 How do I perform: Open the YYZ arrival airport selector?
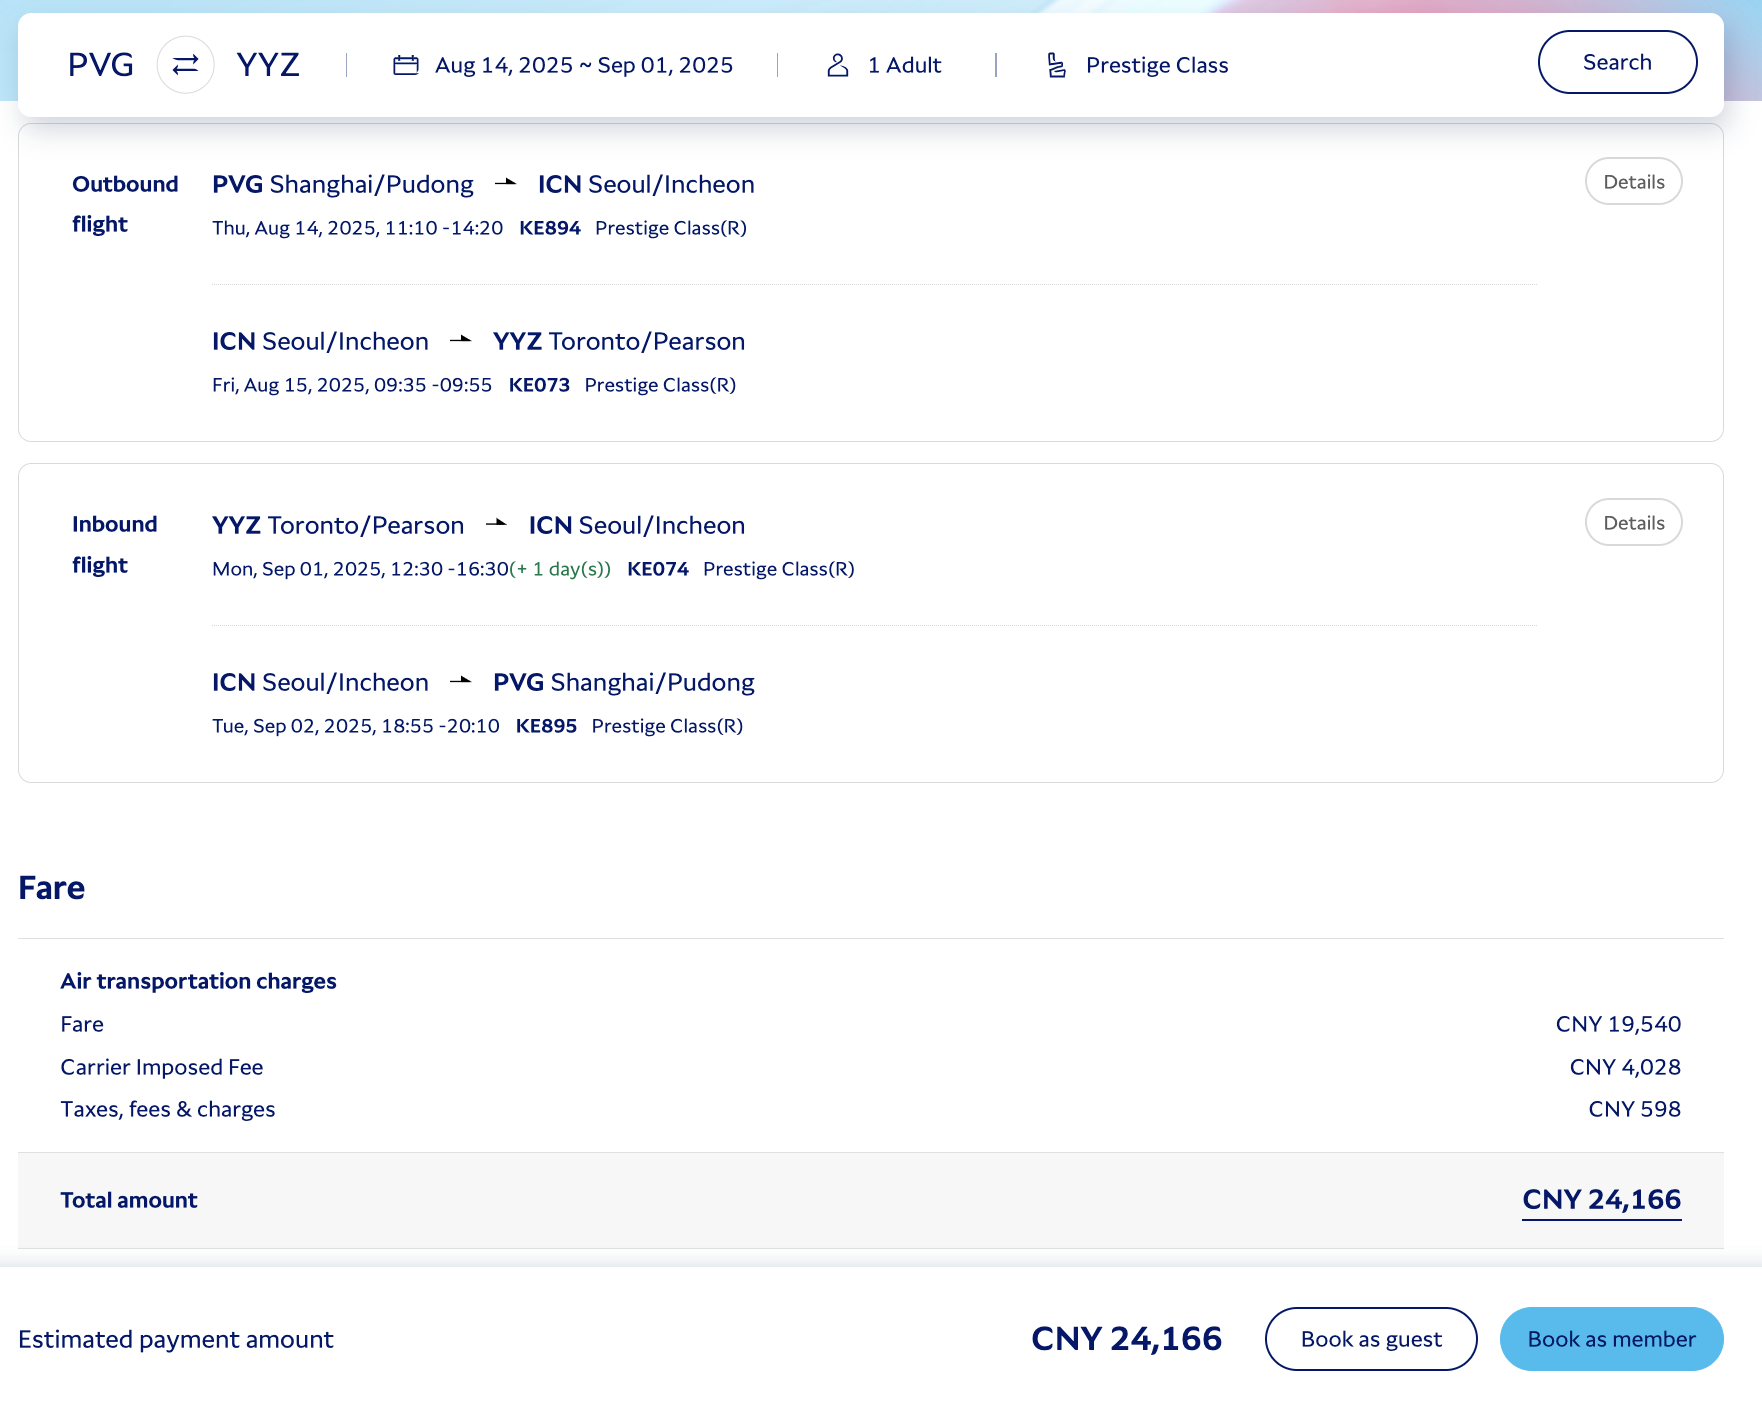pyautogui.click(x=268, y=65)
